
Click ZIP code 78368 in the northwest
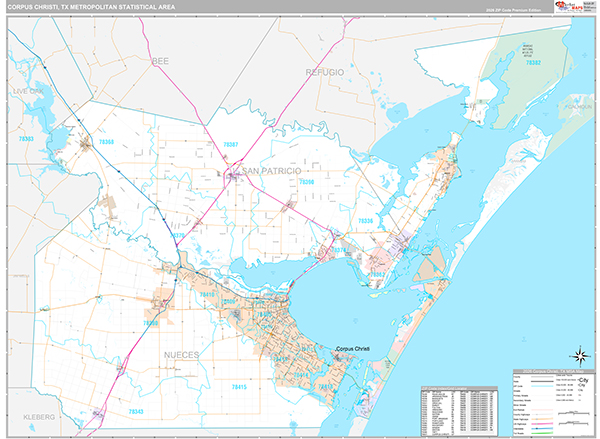(106, 141)
